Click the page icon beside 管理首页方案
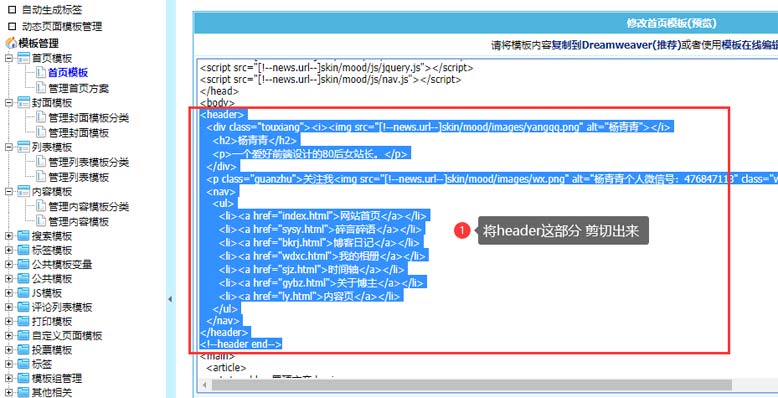This screenshot has width=778, height=398. (x=41, y=88)
